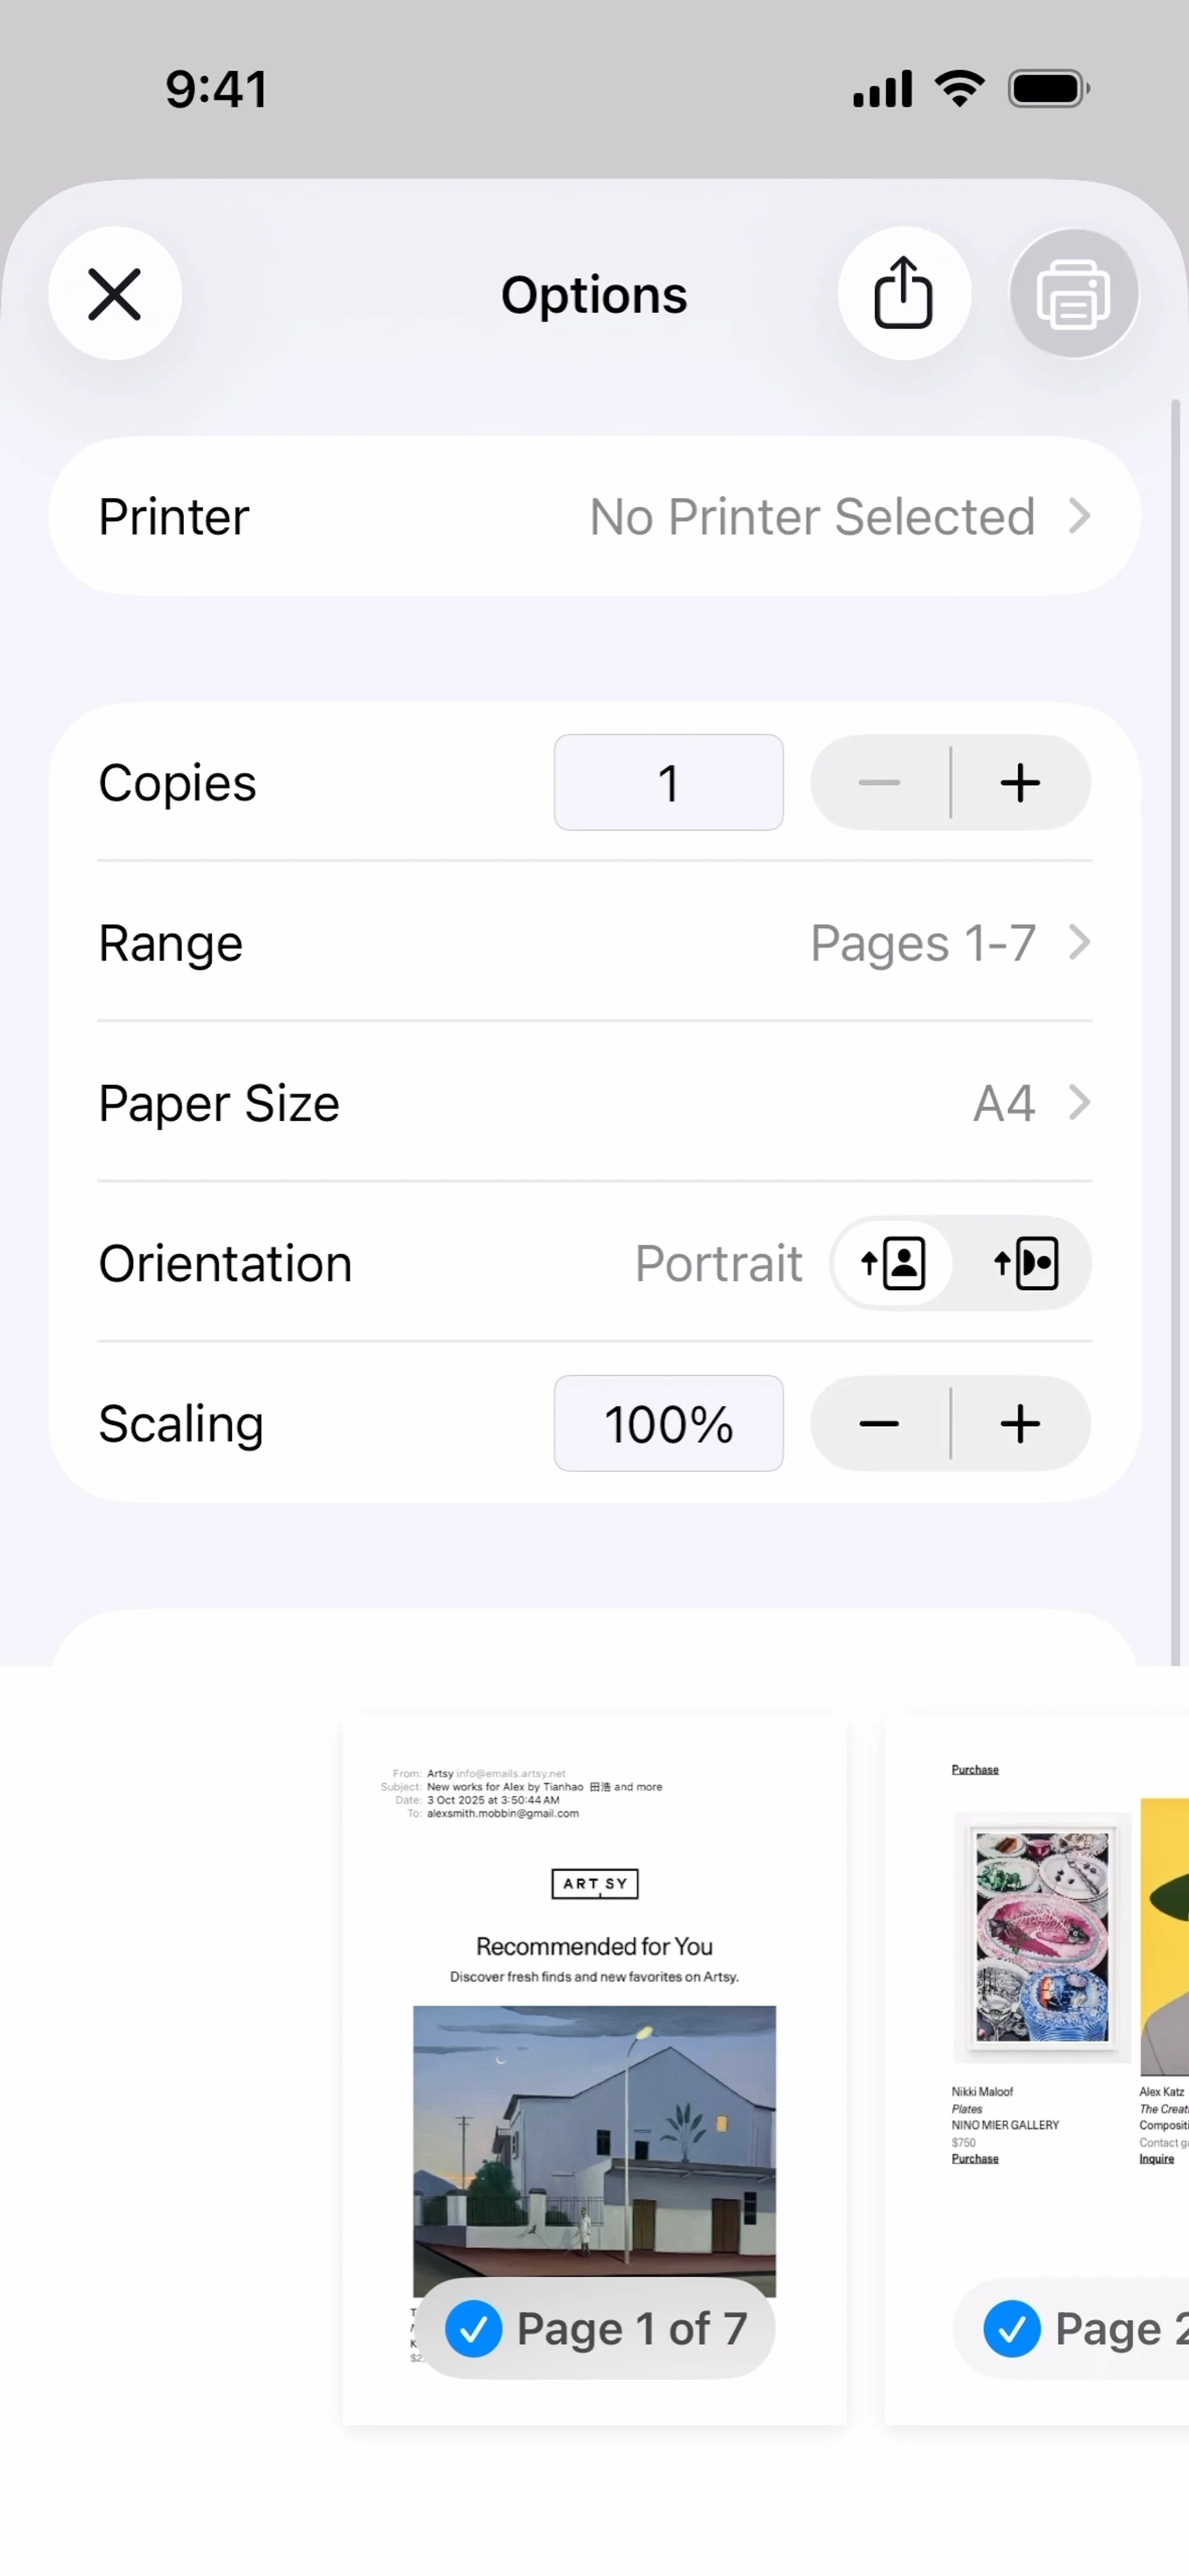Image resolution: width=1189 pixels, height=2576 pixels.
Task: Tap the copies number field
Action: pyautogui.click(x=668, y=783)
